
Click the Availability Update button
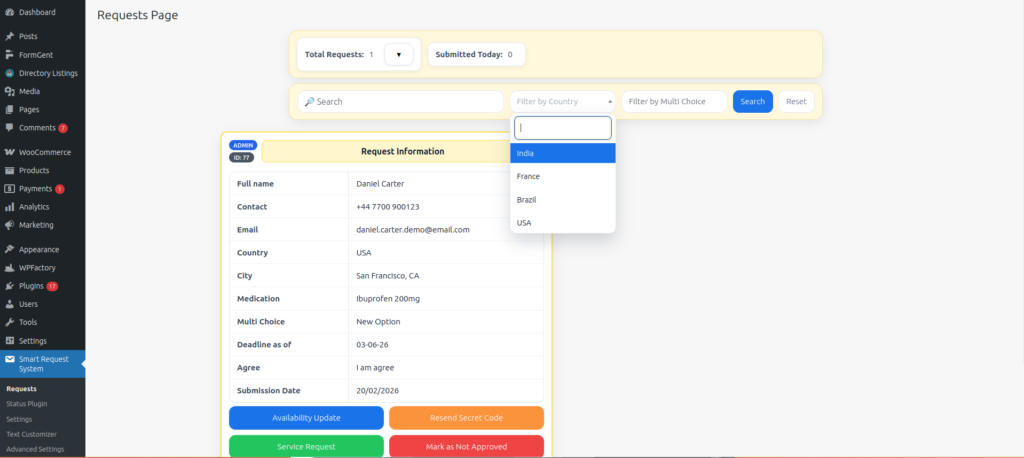306,417
